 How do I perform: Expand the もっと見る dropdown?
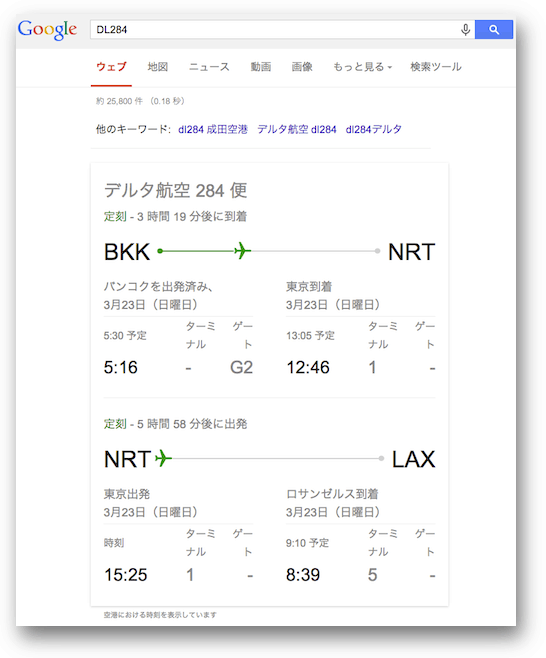tap(362, 67)
